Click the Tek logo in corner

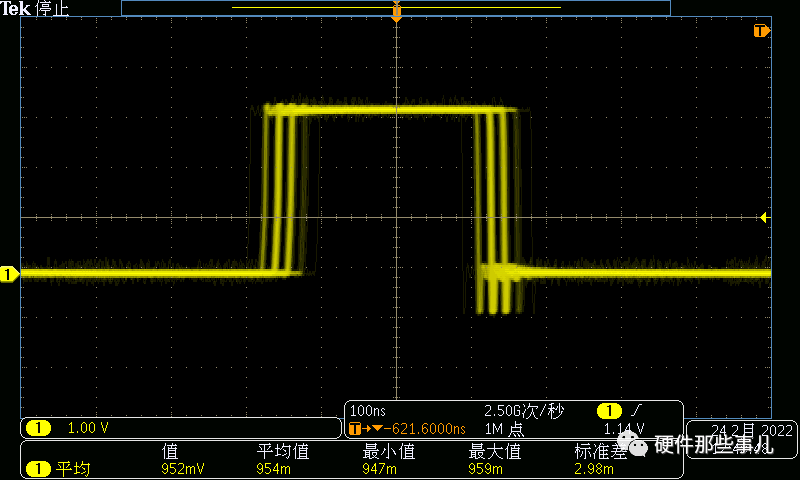pyautogui.click(x=17, y=8)
